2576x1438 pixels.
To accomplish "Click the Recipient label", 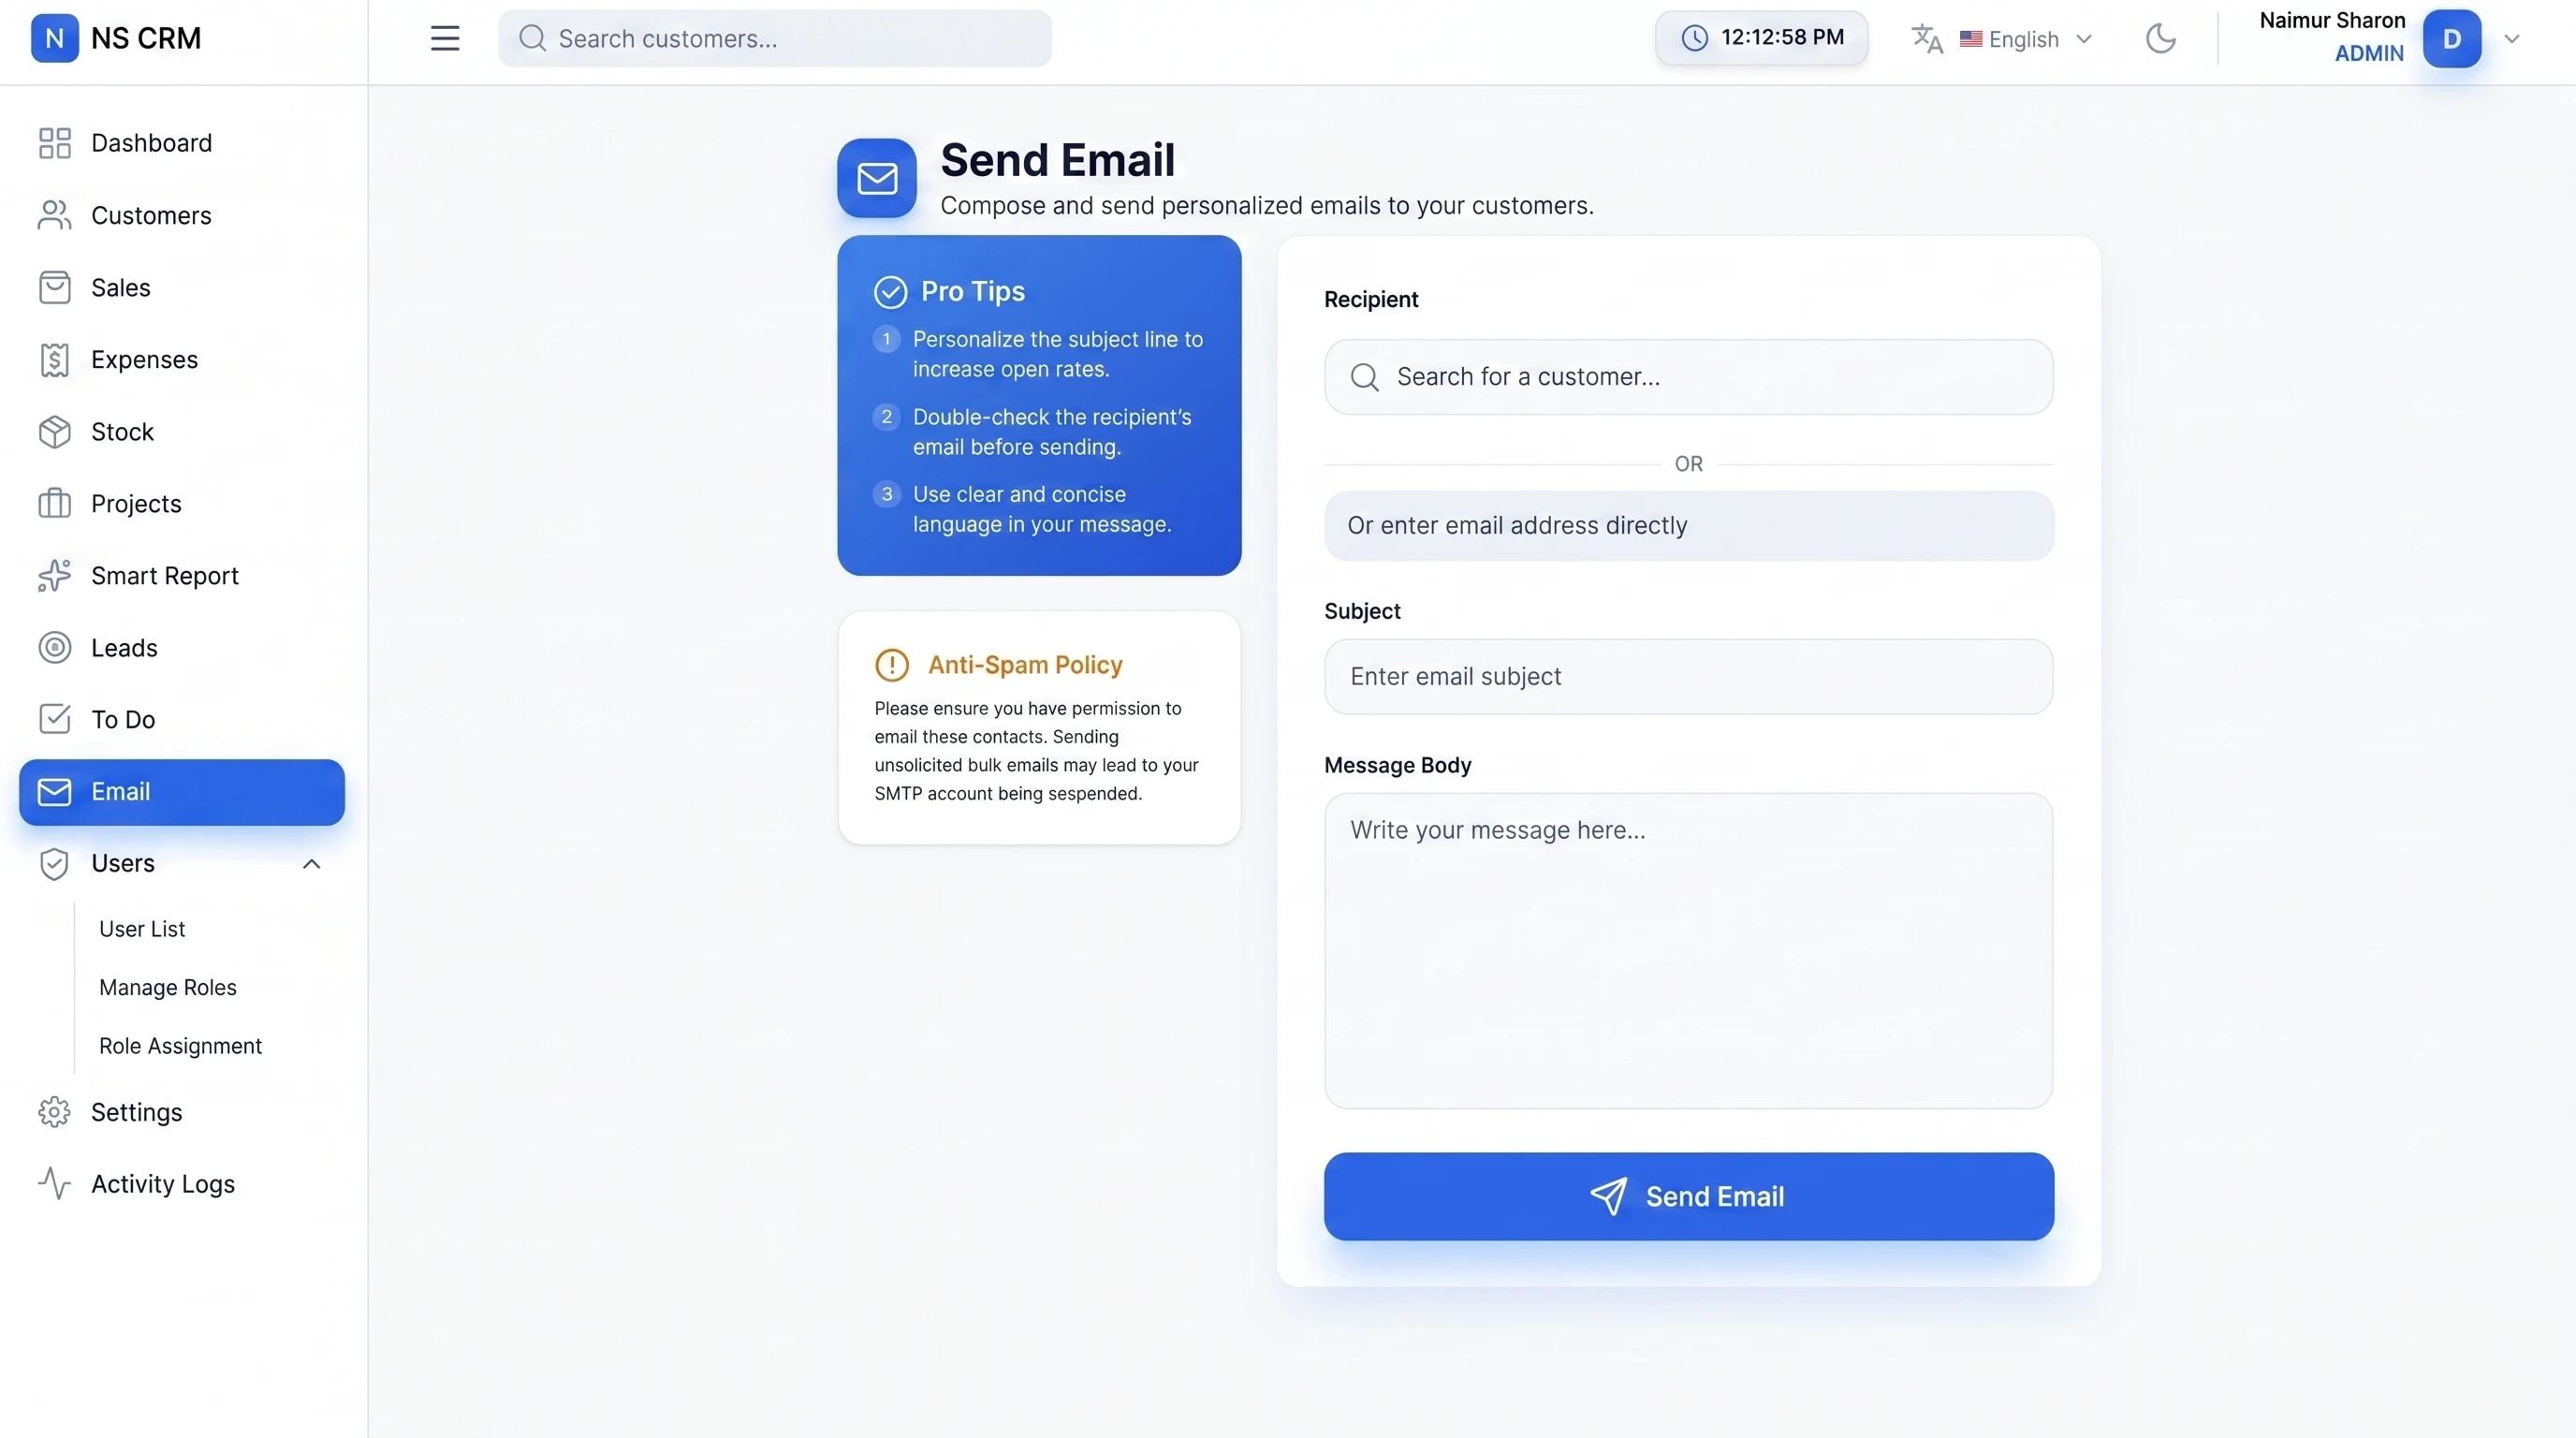I will tap(1371, 300).
